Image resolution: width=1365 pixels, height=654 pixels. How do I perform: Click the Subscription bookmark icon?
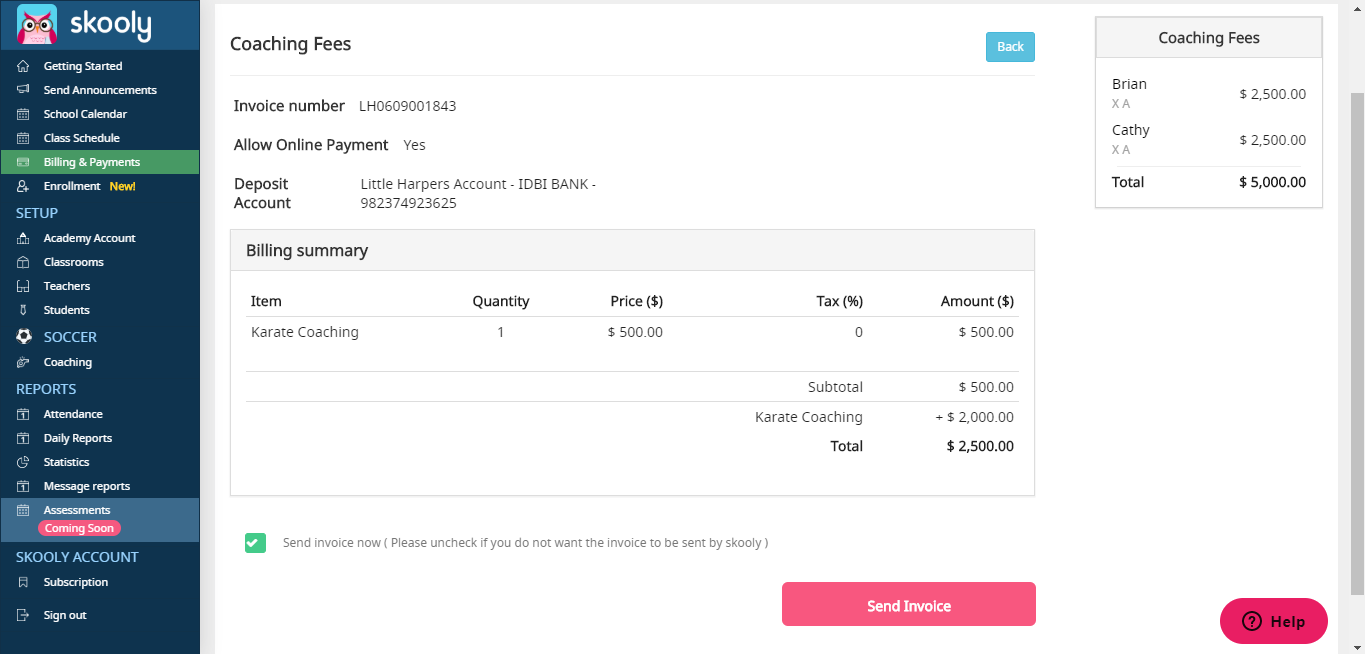coord(23,582)
